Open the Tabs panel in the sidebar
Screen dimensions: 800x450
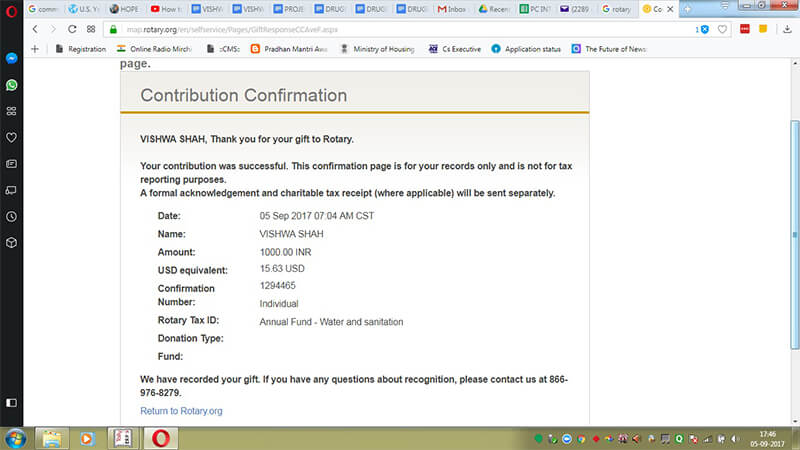point(11,190)
